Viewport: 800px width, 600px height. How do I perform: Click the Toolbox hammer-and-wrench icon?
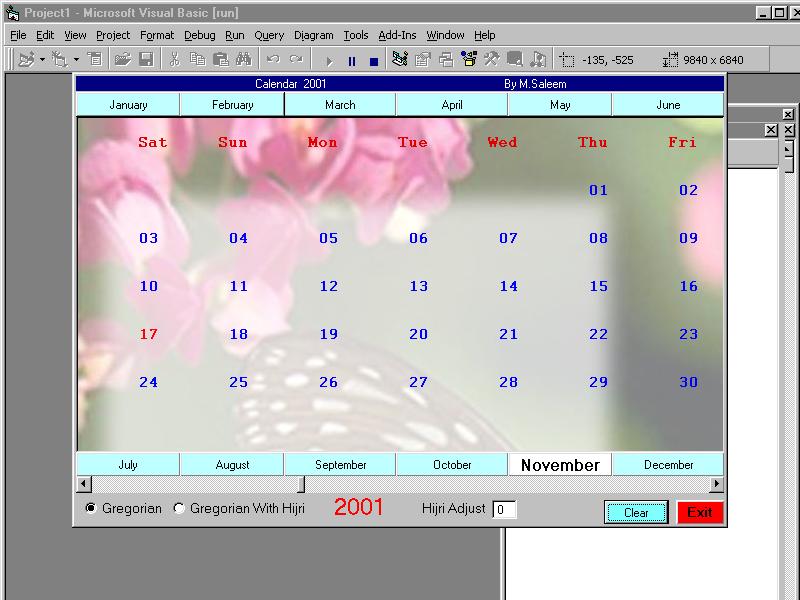pos(491,60)
